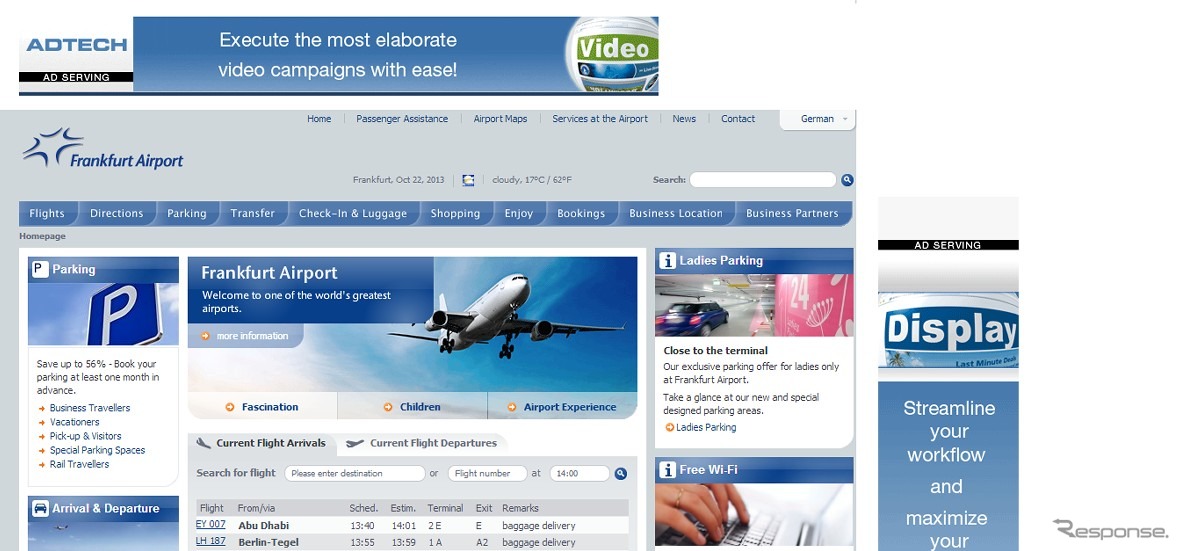The height and width of the screenshot is (551, 1180).
Task: Click the info icon beside Free Wi-Fi
Action: 667,470
